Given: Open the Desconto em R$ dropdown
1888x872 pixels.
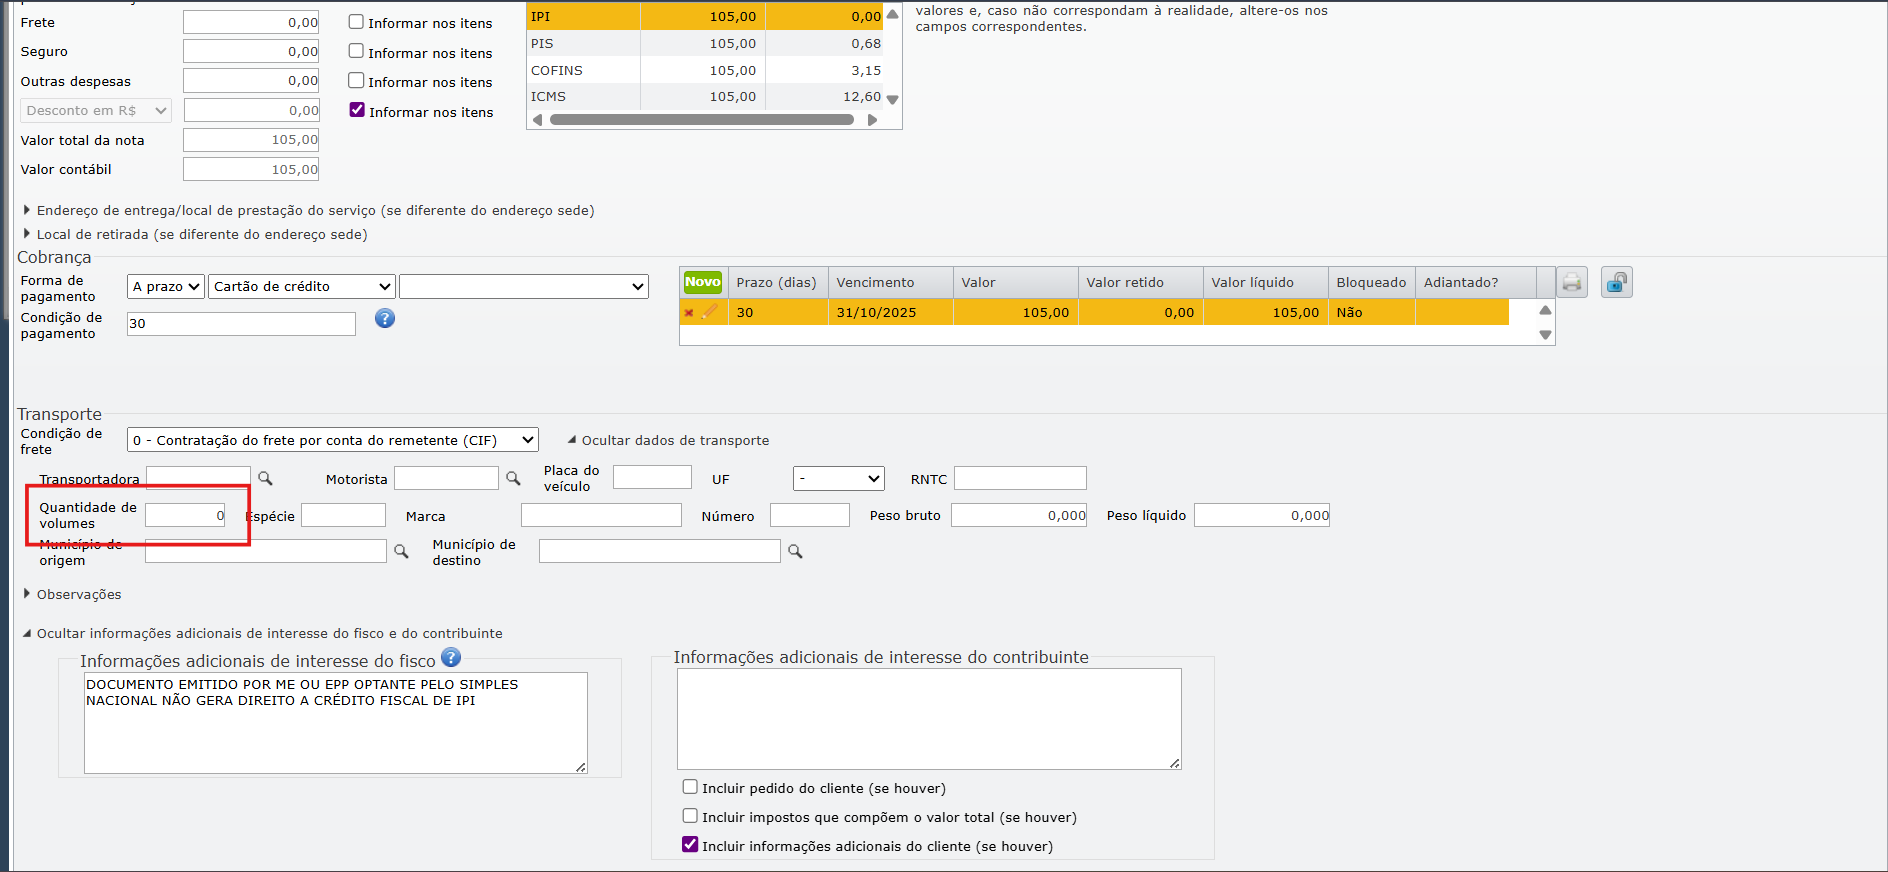Looking at the screenshot, I should coord(96,111).
